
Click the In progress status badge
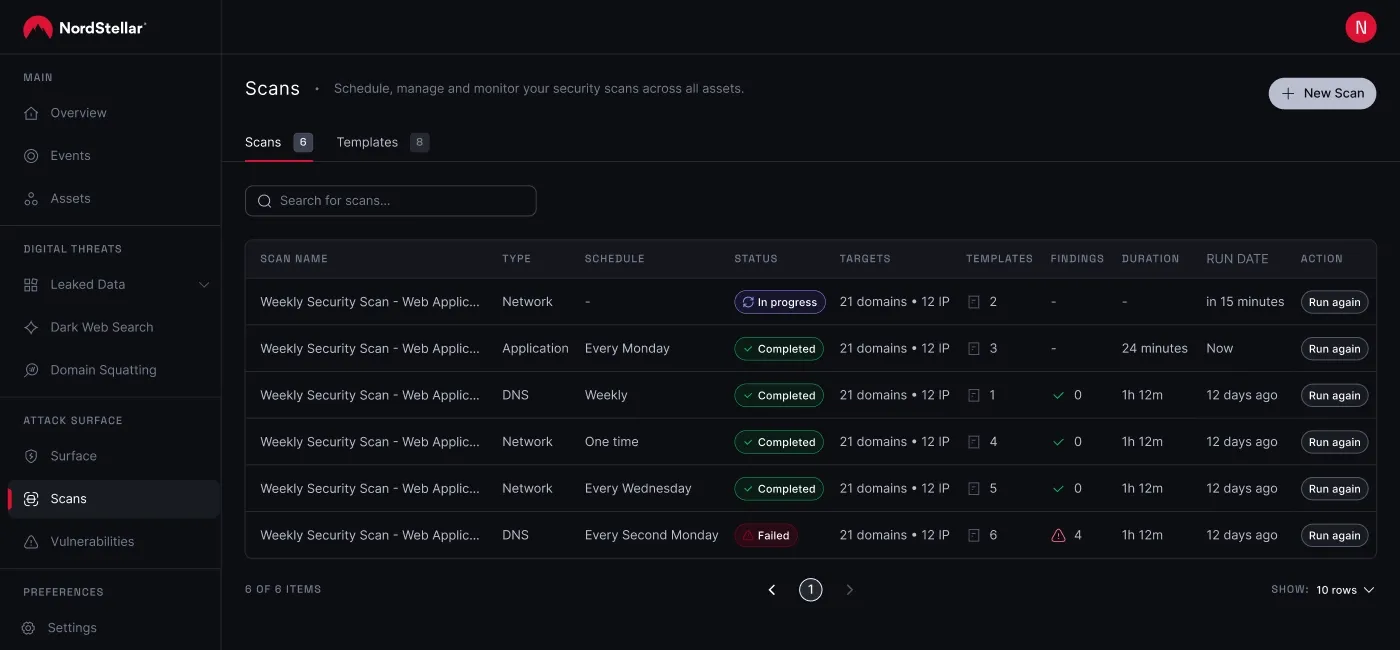(779, 301)
